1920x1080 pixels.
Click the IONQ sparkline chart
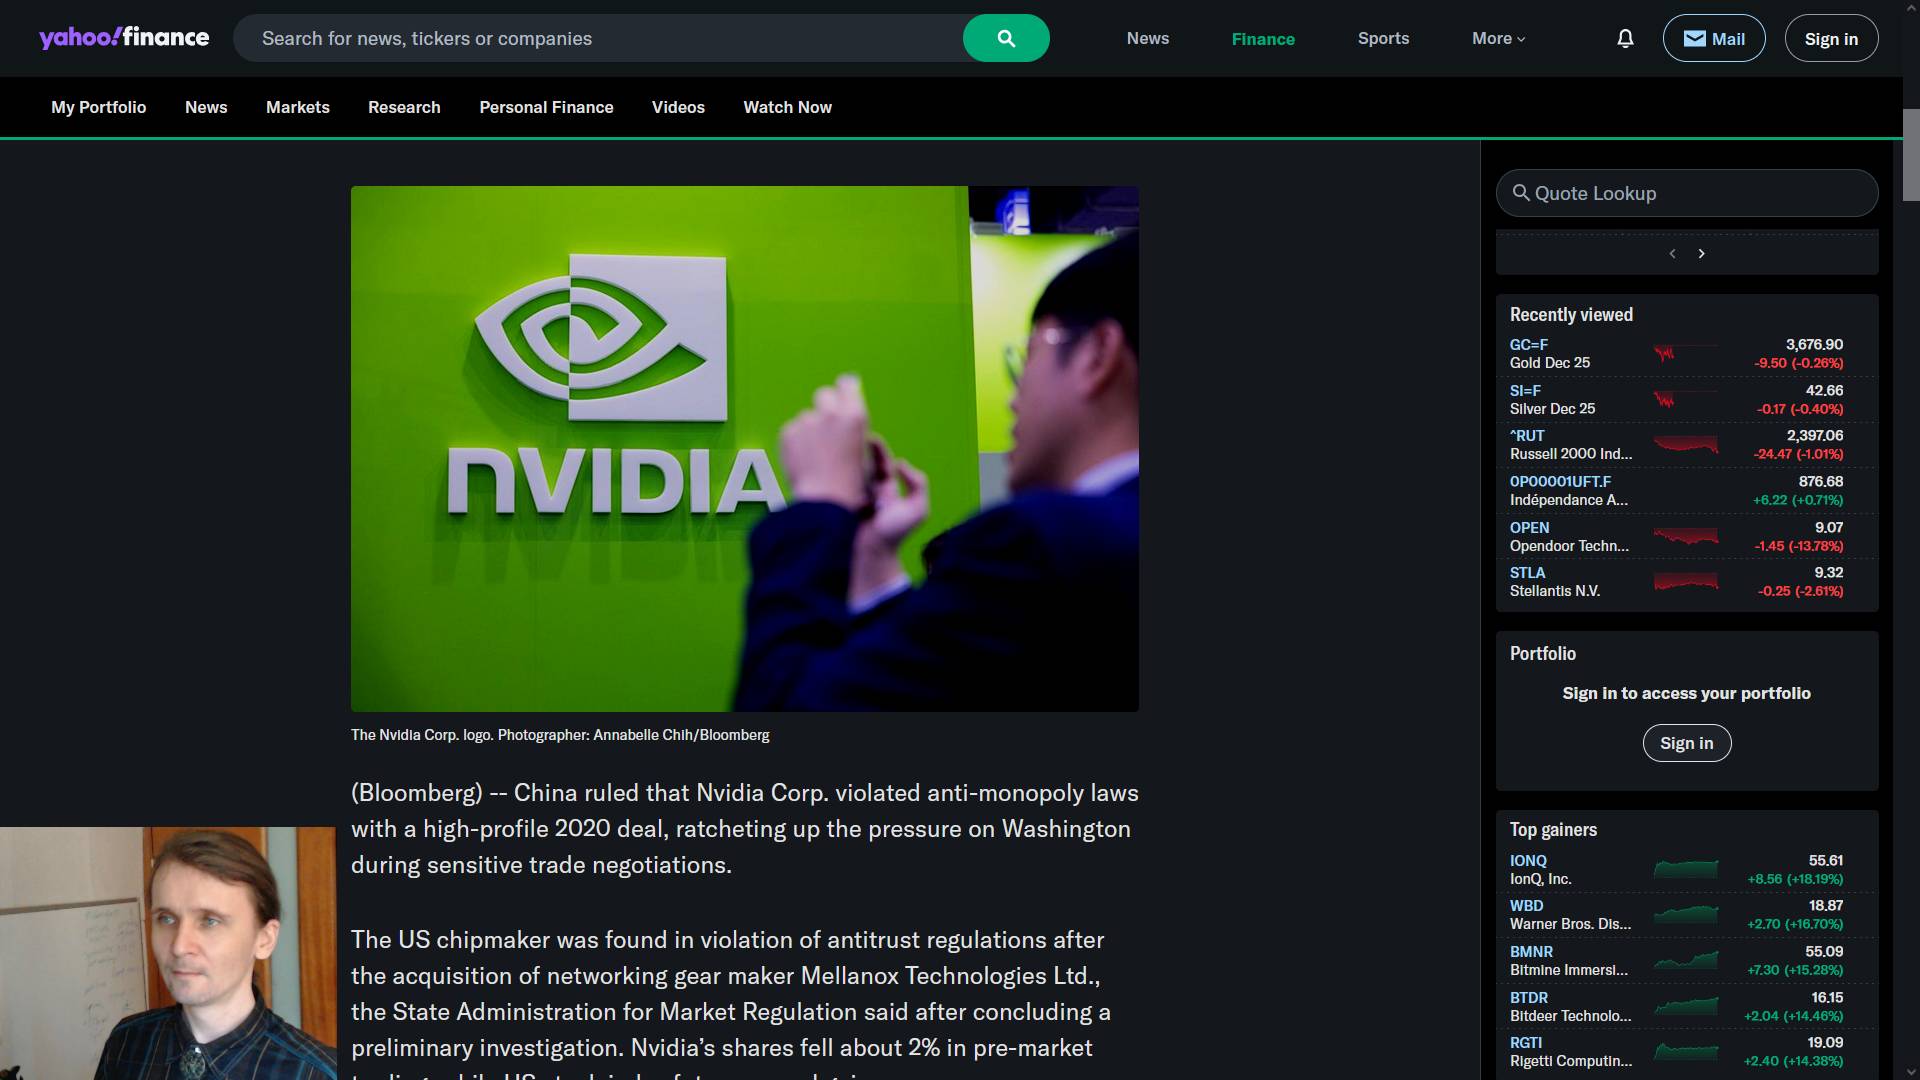click(1685, 869)
